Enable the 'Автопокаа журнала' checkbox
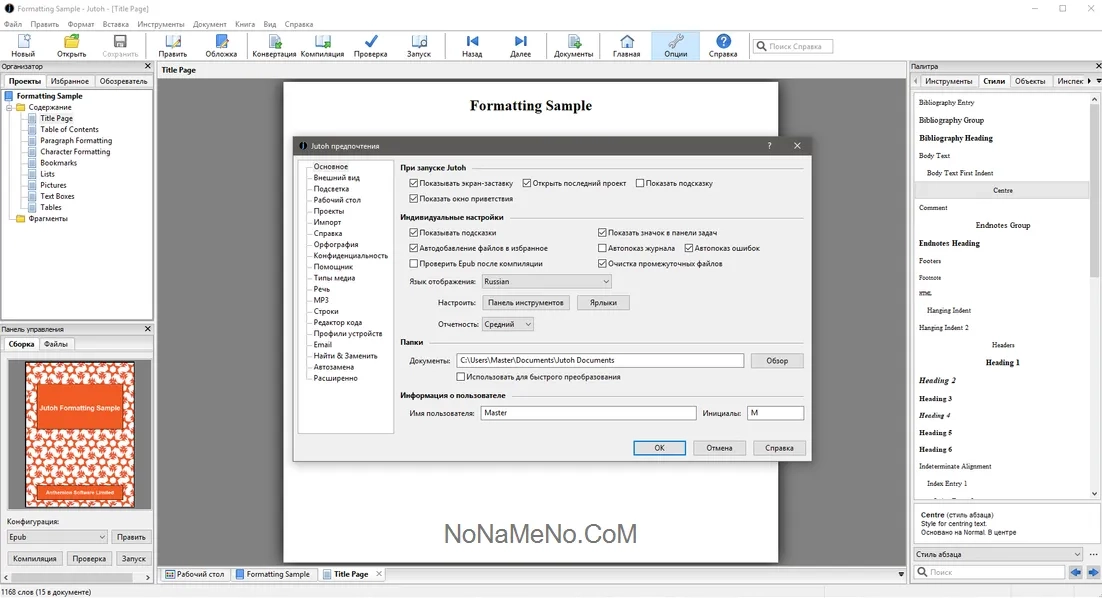Screen dimensions: 1102x598 click(602, 248)
